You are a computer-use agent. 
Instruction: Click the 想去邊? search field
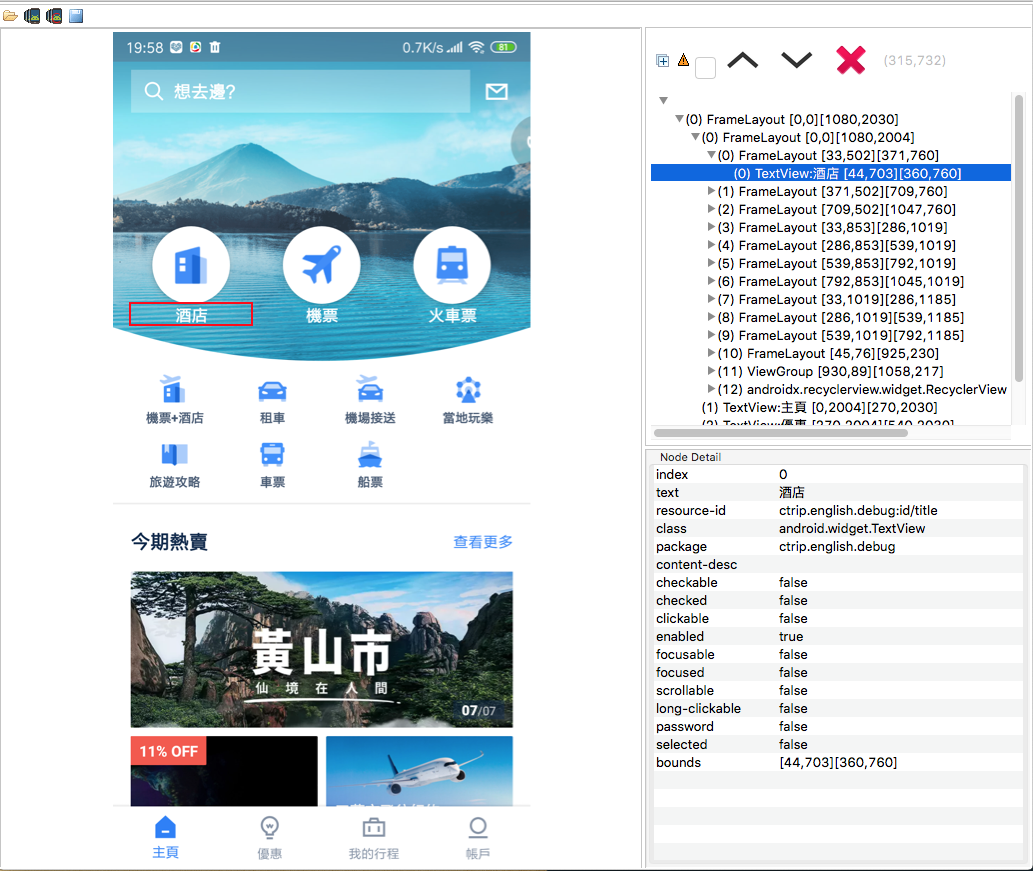click(300, 91)
